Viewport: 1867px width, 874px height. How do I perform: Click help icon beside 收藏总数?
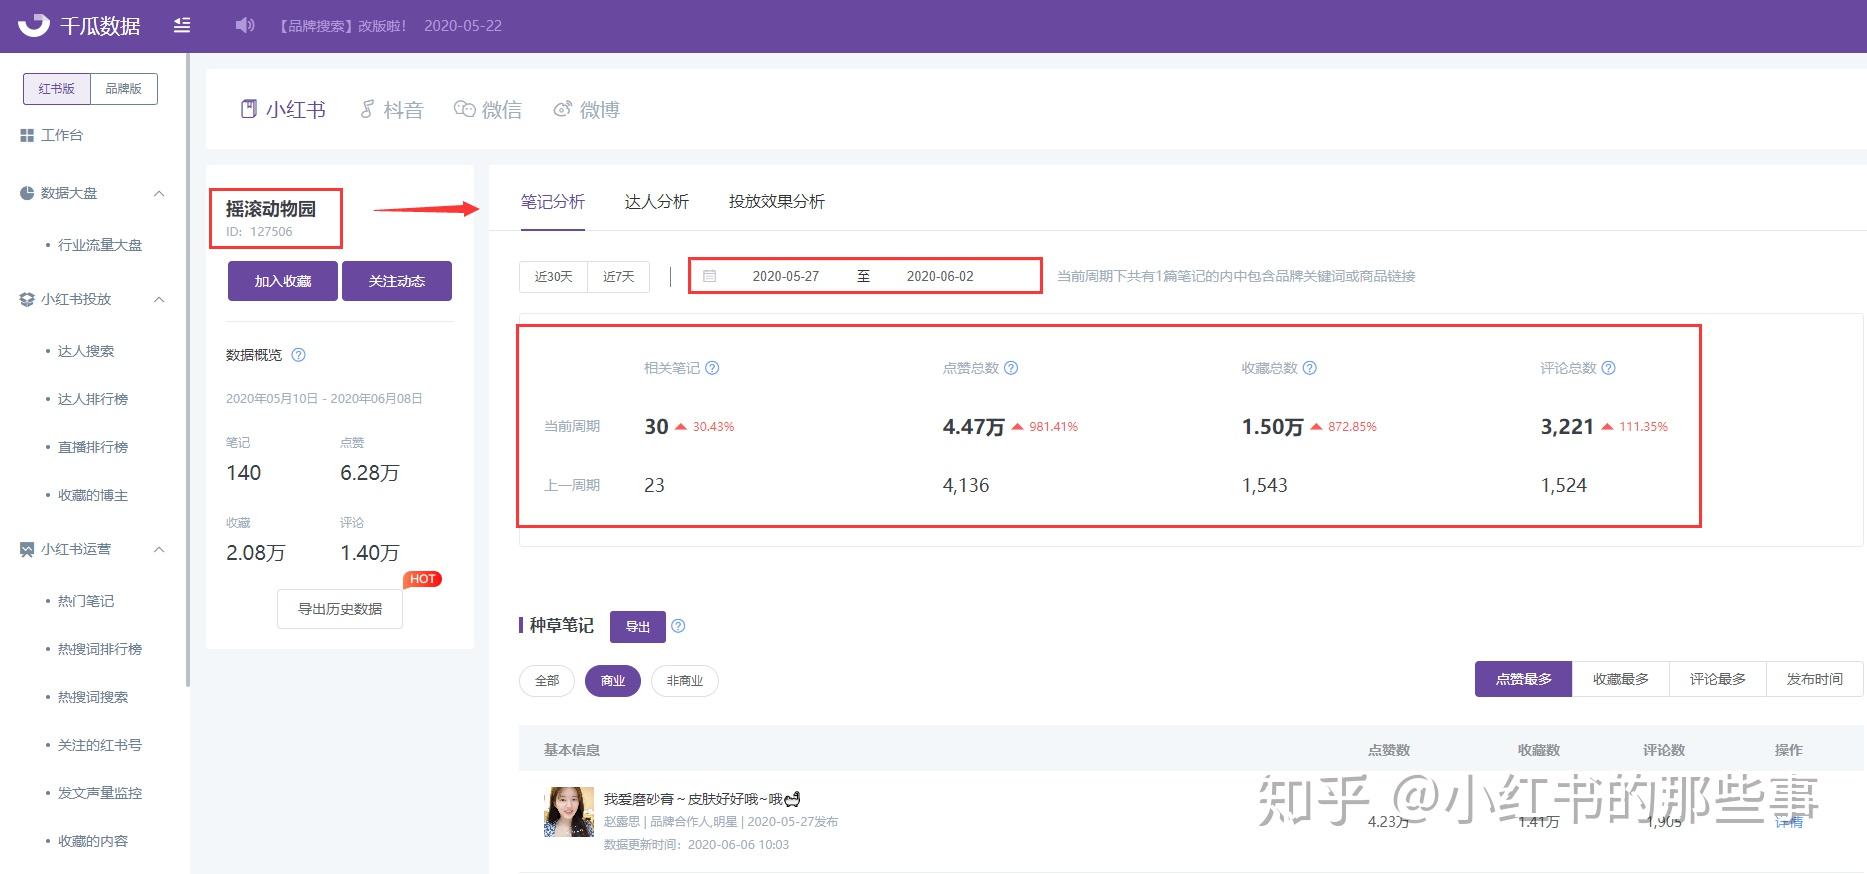point(1310,368)
